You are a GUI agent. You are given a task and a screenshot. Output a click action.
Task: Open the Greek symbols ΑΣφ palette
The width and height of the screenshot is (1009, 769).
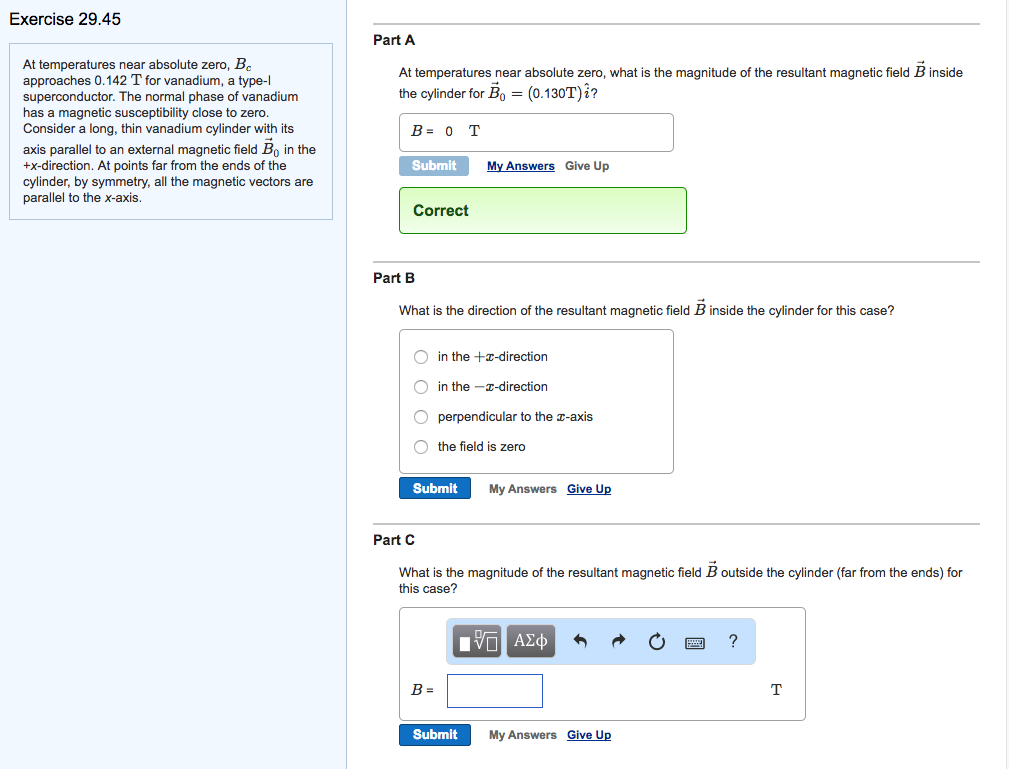pyautogui.click(x=530, y=641)
